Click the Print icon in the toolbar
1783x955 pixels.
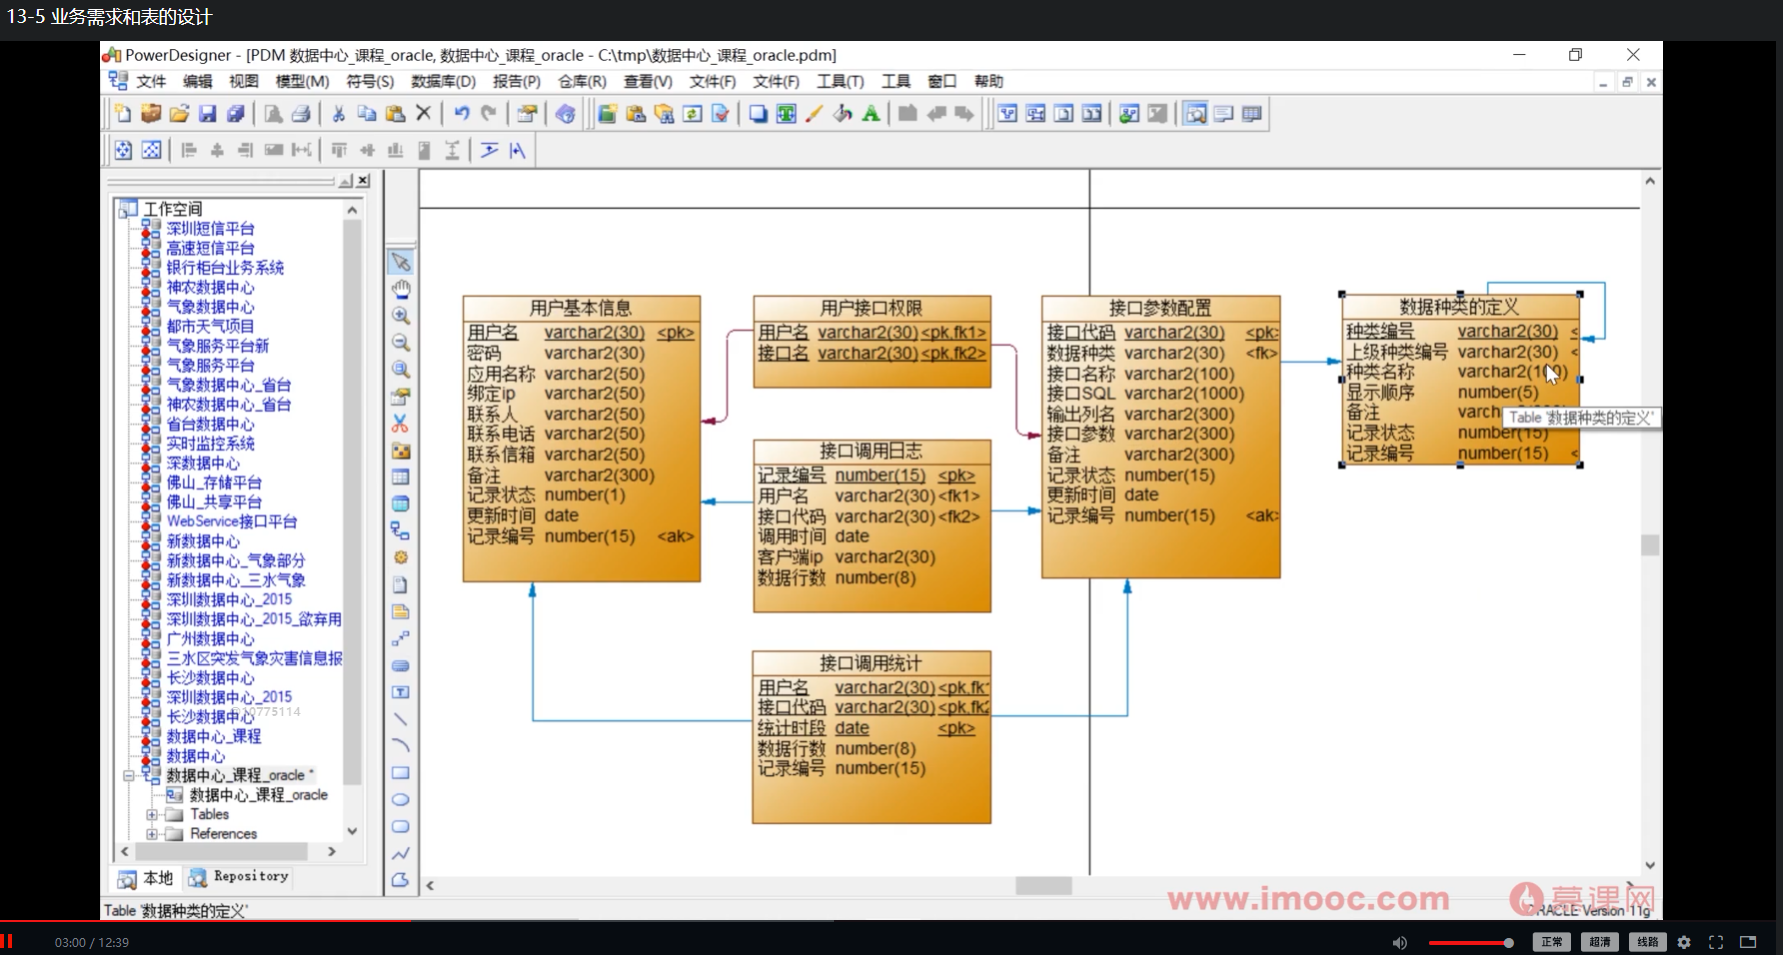(x=301, y=114)
